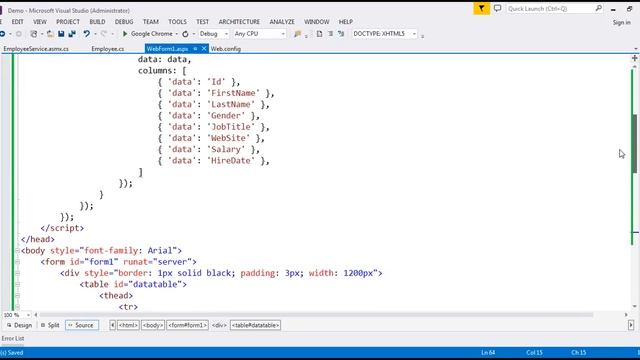
Task: Click the Open File folder icon
Action: 50,34
